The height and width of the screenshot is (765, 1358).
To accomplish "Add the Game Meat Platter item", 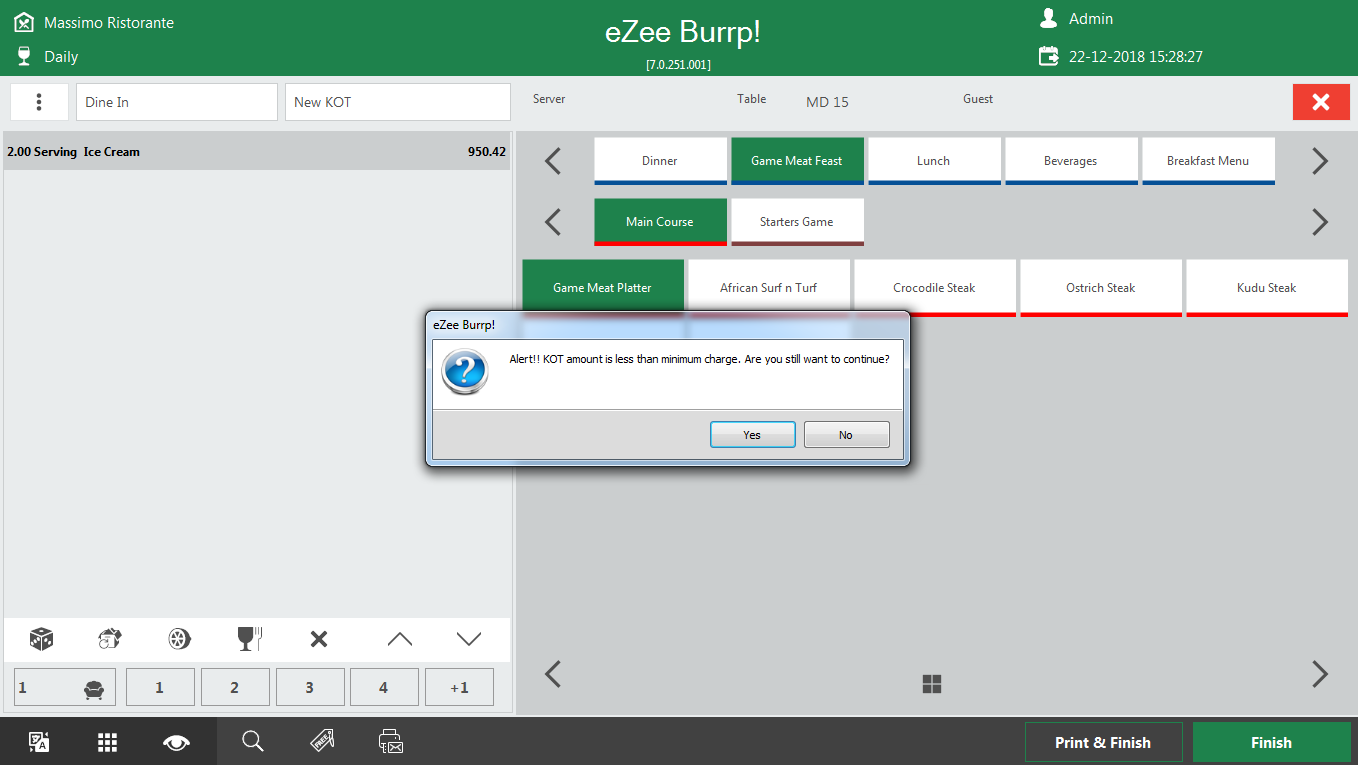I will 603,288.
